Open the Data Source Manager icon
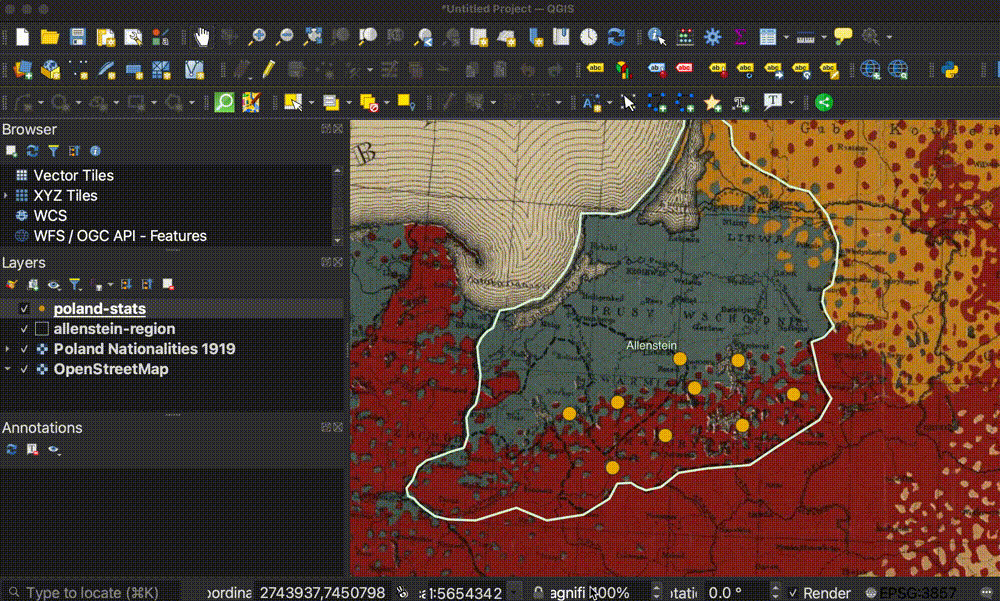Screen dimensions: 1000x601 point(22,70)
